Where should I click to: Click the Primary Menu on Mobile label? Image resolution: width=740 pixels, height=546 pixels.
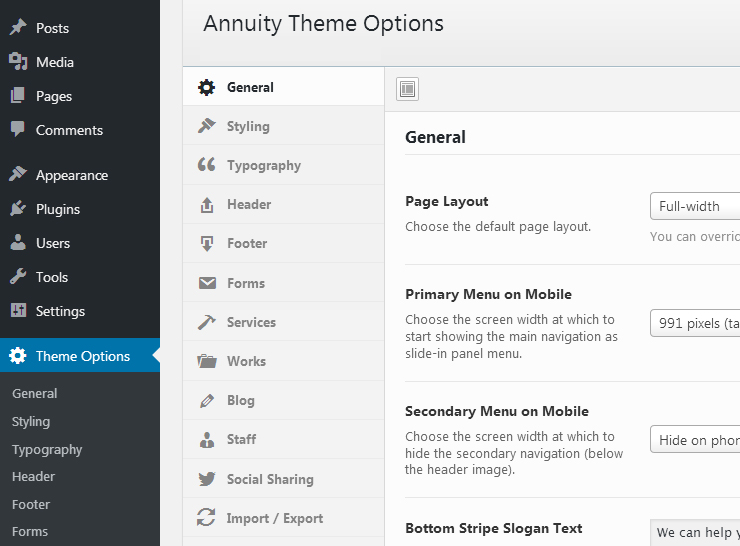click(488, 294)
